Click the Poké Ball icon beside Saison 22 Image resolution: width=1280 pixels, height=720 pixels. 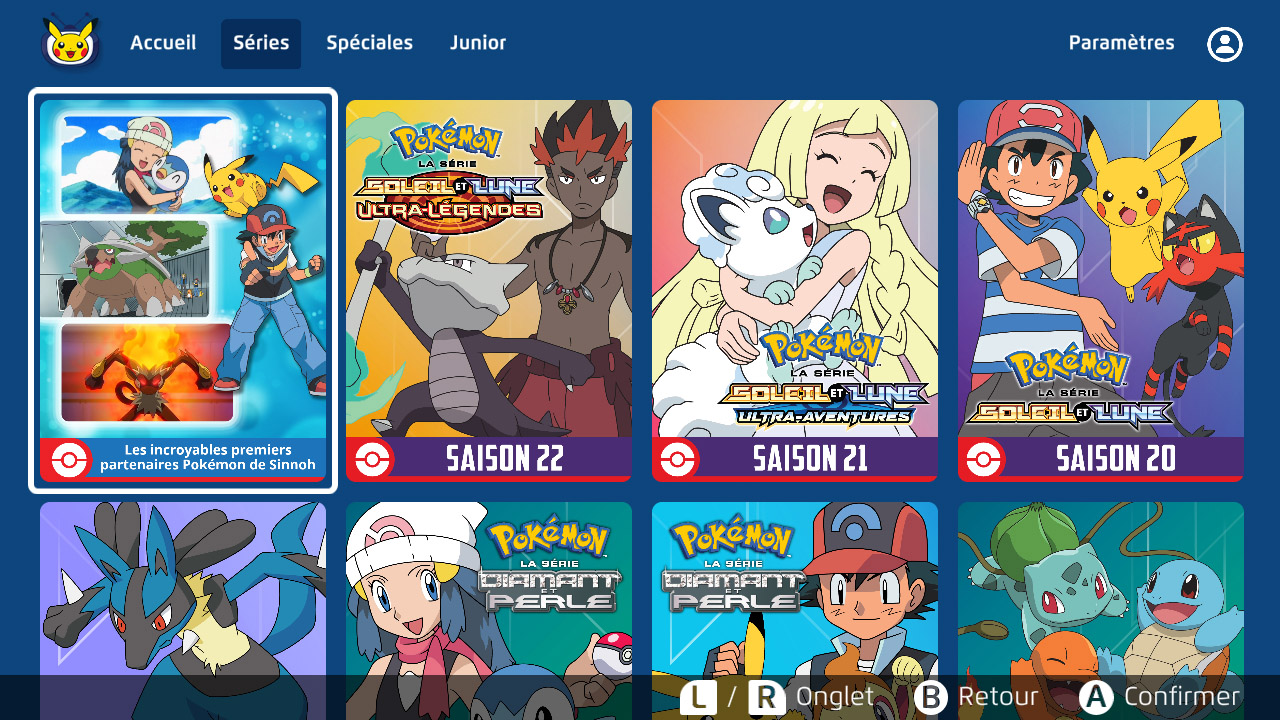point(372,459)
